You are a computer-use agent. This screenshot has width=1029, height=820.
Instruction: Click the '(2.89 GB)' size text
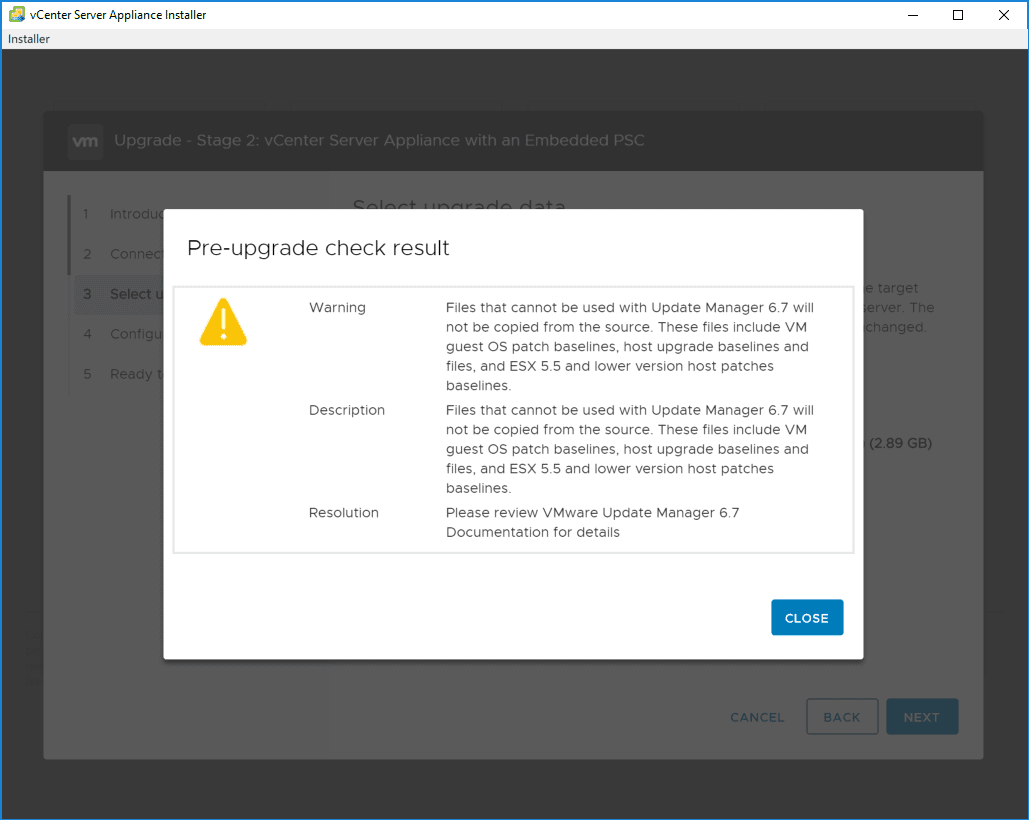[x=900, y=443]
